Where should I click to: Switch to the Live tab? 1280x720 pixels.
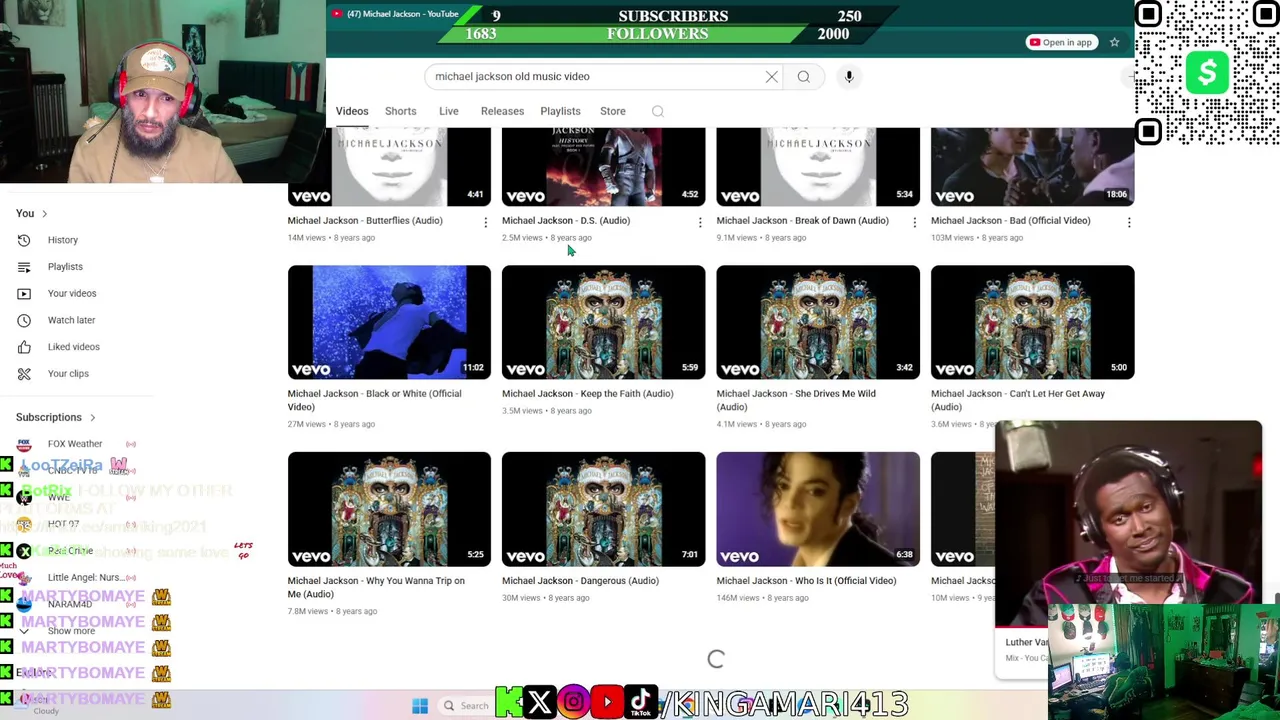[448, 111]
